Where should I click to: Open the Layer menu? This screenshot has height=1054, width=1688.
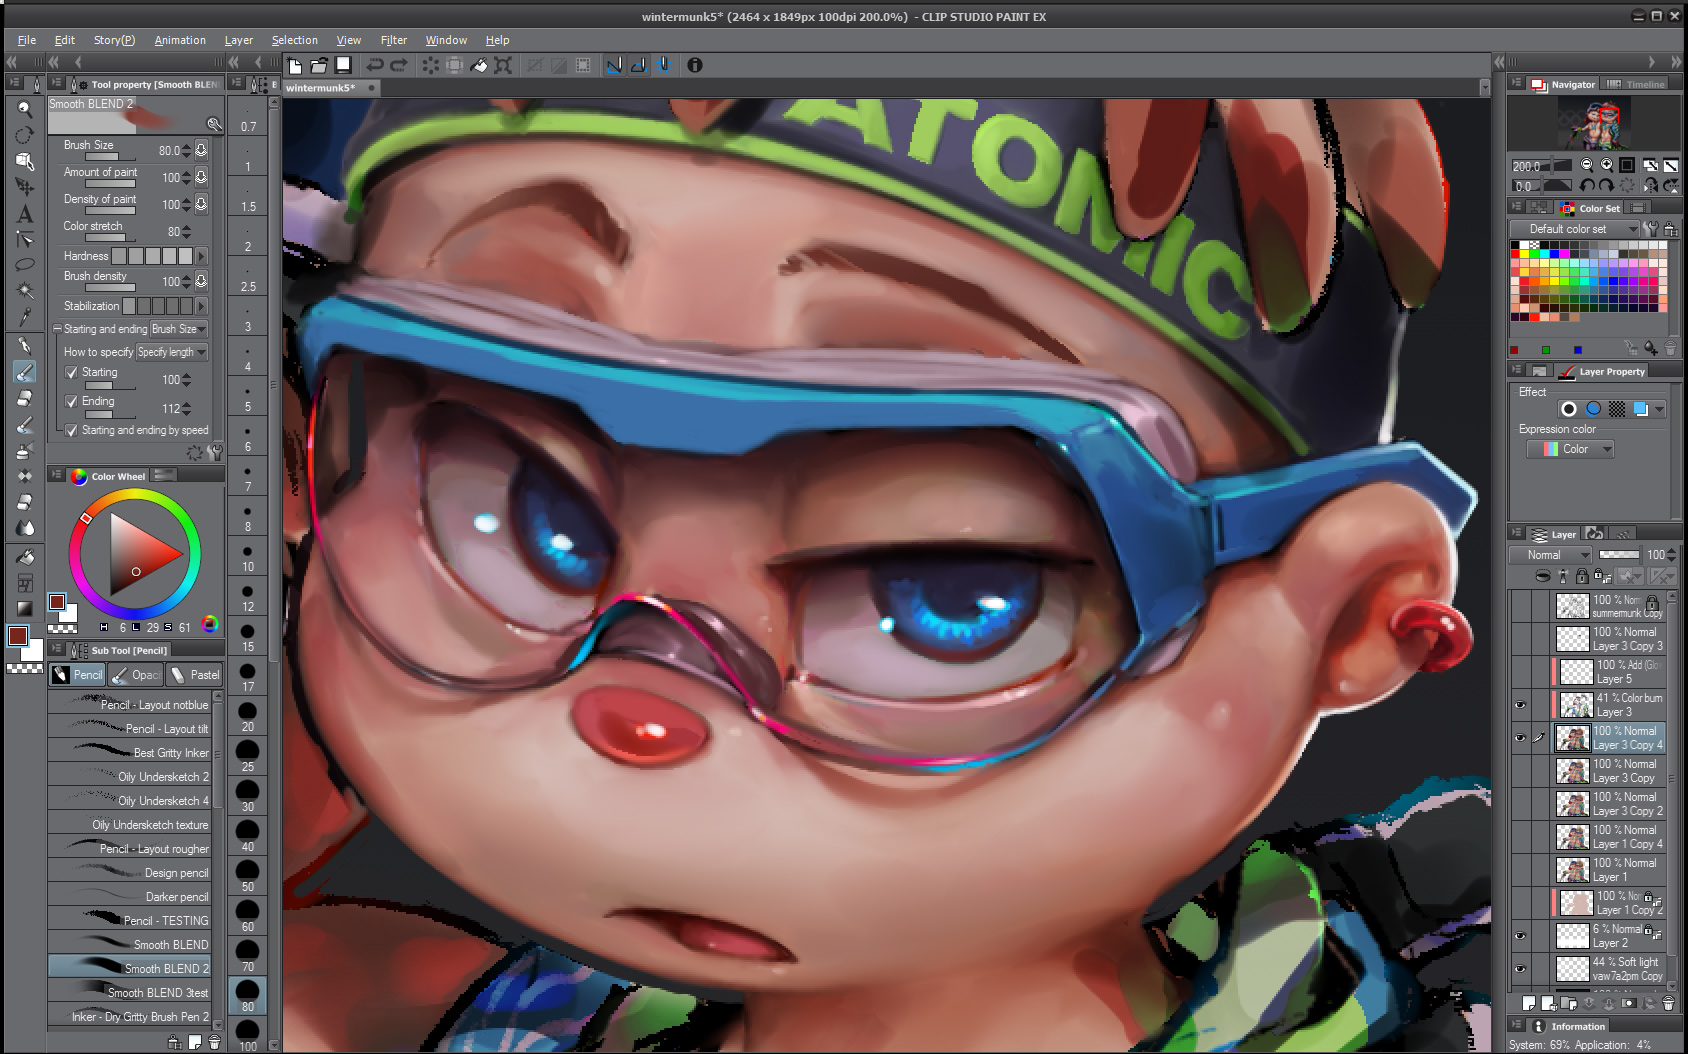[x=239, y=40]
